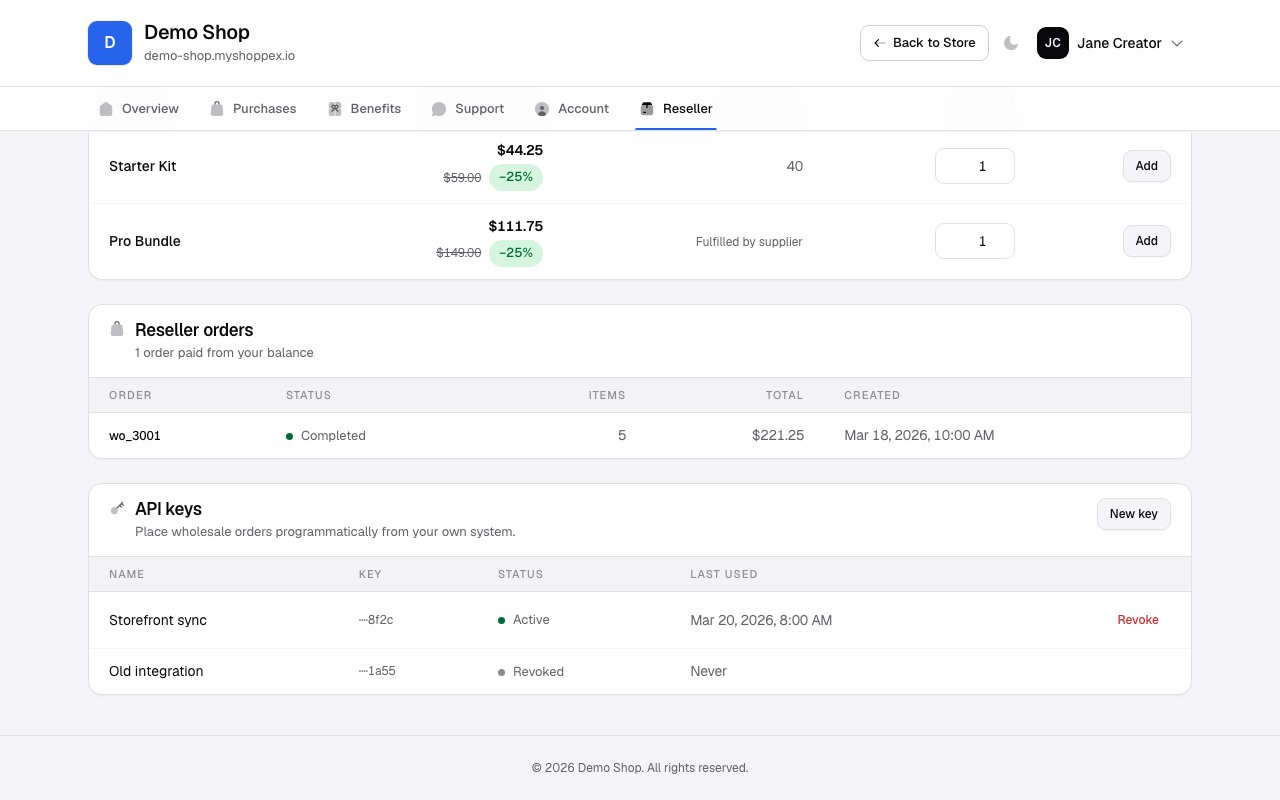Click the Starter Kit $59.00 struck-through price
Screen dimensions: 1280x800
[x=462, y=178]
